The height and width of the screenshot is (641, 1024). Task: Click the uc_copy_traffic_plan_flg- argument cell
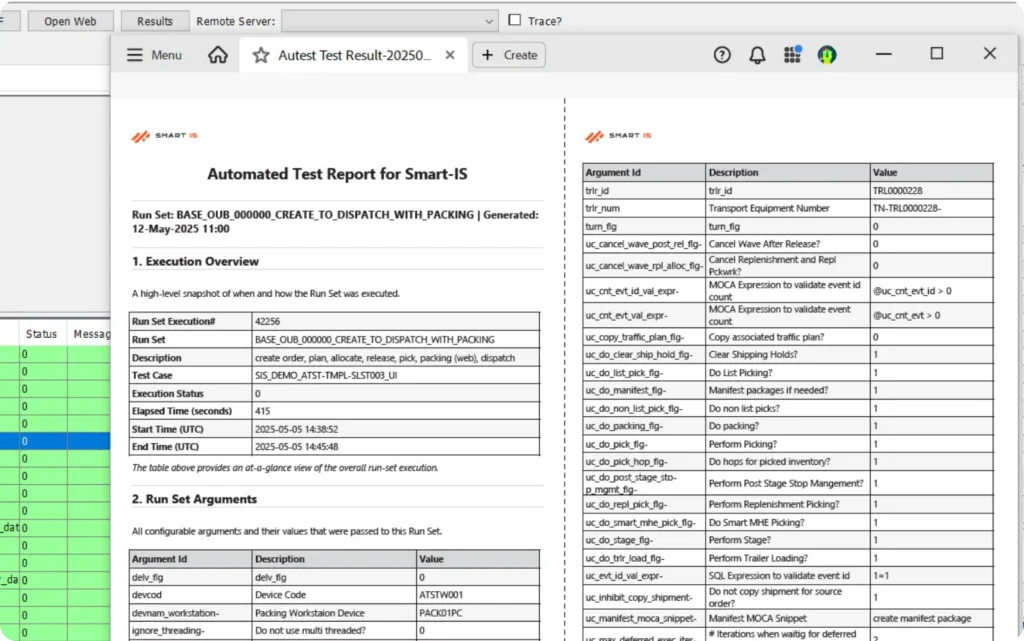click(644, 337)
